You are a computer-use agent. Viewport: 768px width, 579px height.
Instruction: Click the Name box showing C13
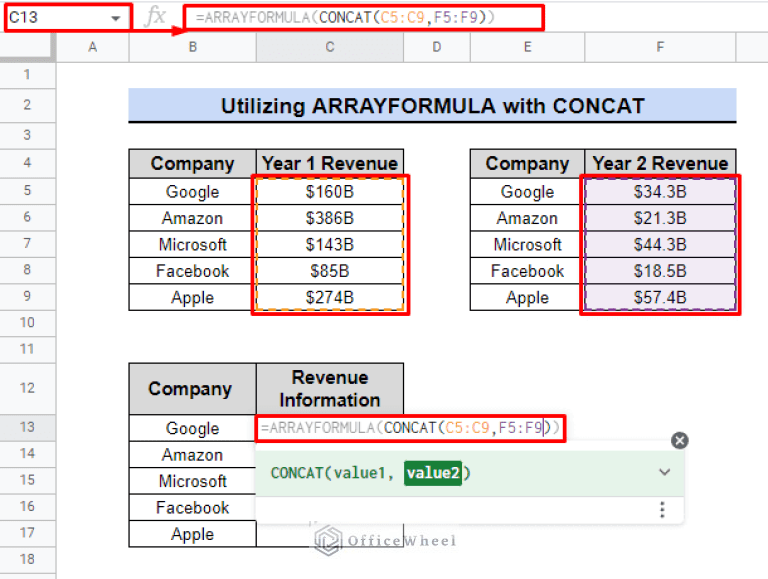click(x=69, y=18)
